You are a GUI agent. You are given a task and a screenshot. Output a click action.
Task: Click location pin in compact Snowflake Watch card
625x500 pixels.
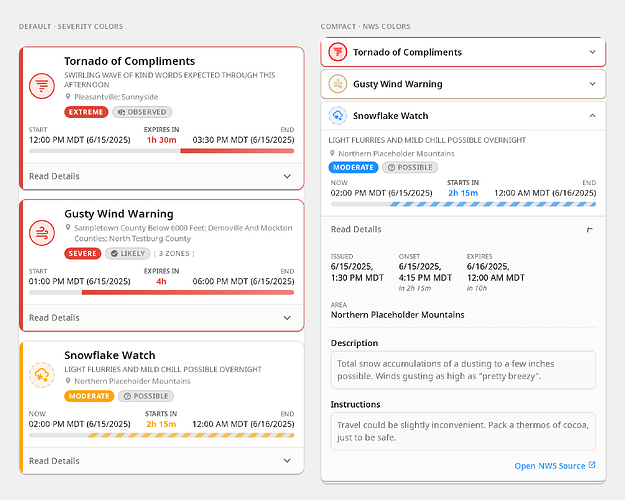tap(332, 153)
